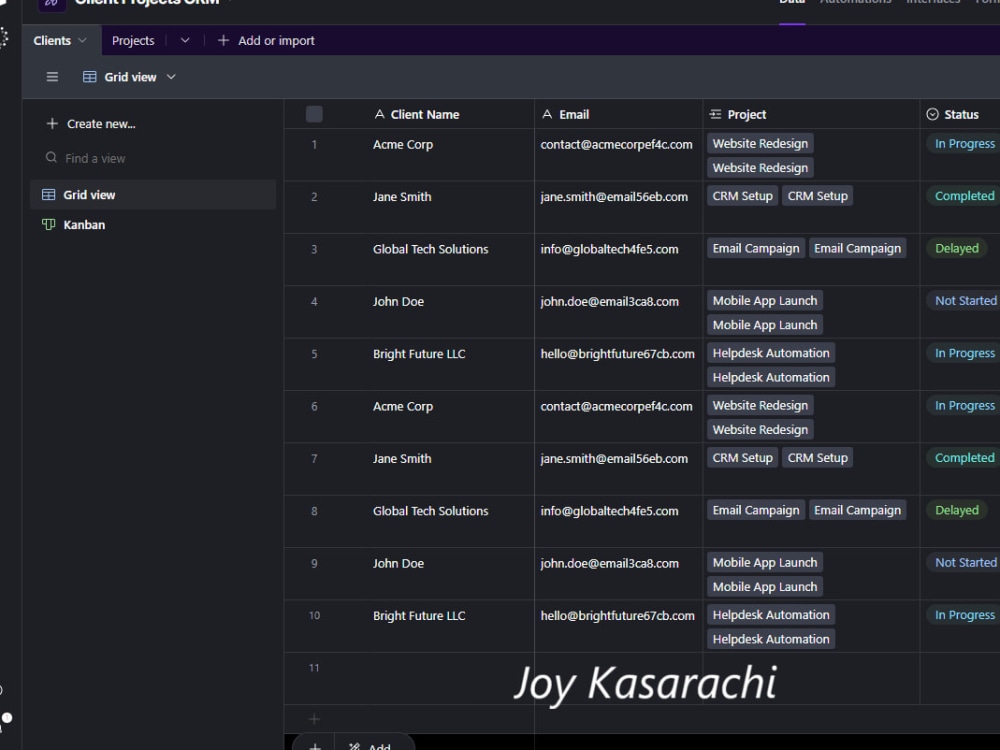Viewport: 1000px width, 750px height.
Task: Click the text-field icon in Client Name header
Action: tap(379, 114)
